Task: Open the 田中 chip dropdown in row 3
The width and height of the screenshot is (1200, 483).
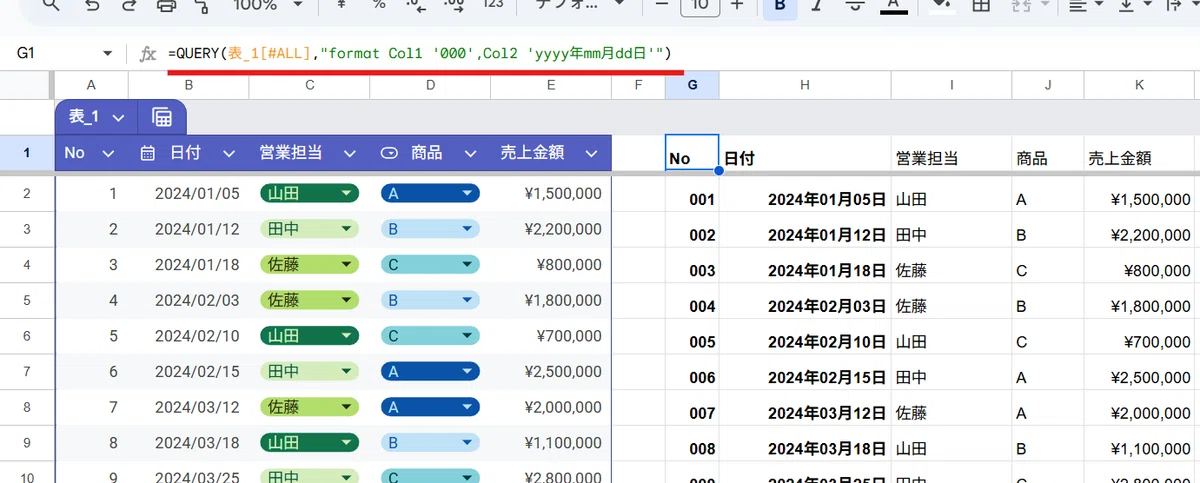Action: tap(346, 229)
